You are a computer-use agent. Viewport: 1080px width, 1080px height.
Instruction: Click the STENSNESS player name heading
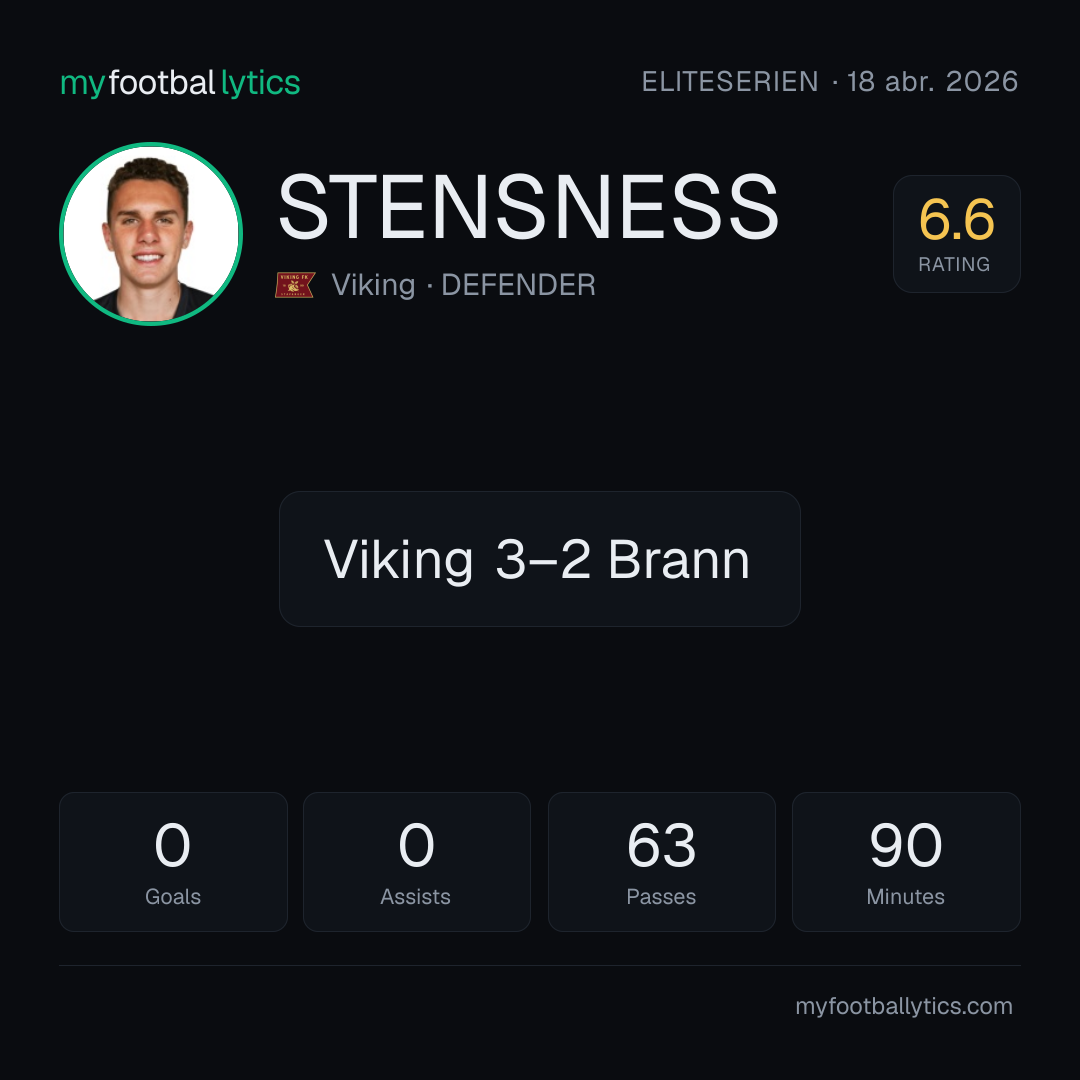[528, 207]
